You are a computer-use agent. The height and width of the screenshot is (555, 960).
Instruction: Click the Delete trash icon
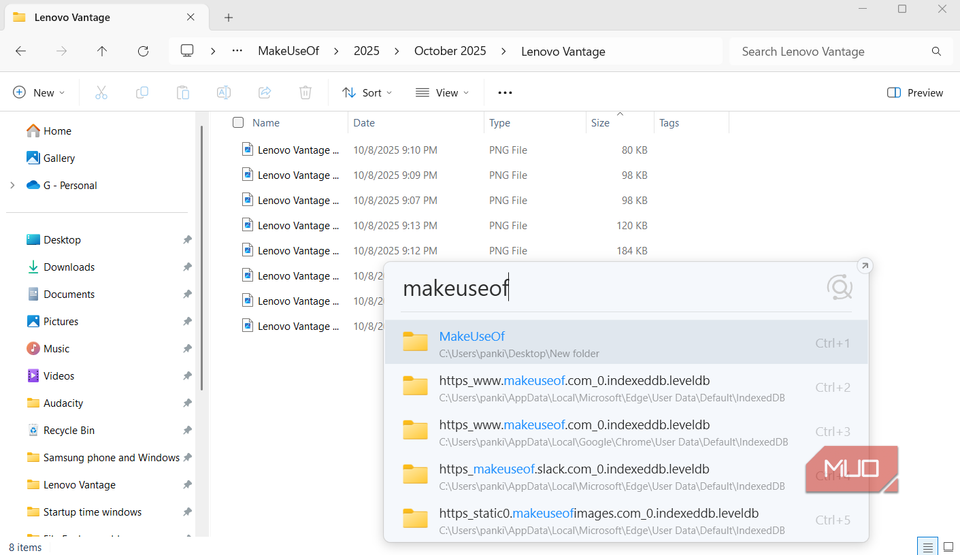pos(305,92)
